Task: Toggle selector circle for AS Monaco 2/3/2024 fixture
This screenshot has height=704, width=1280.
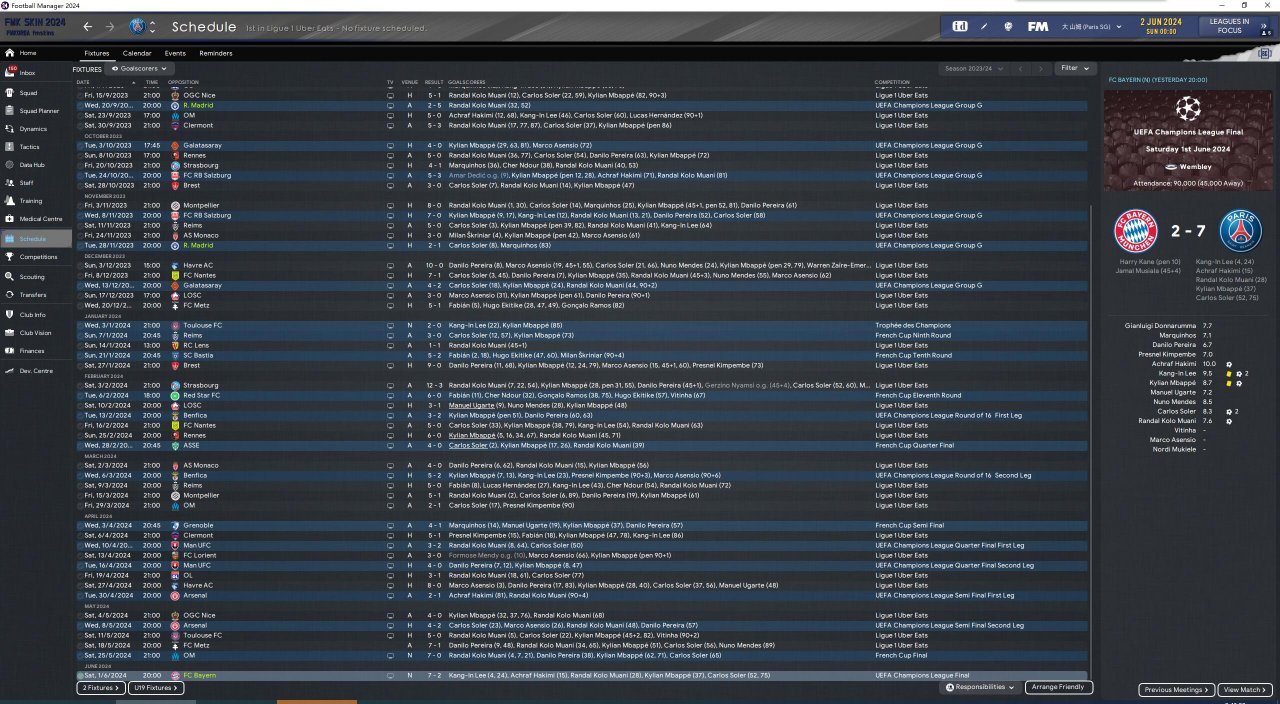Action: click(78, 465)
